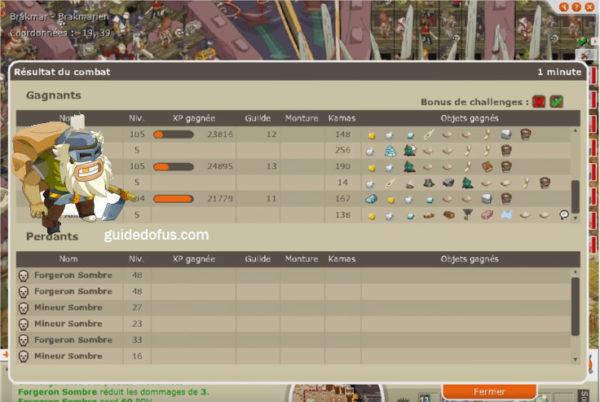Select the Mineur Sombre level 23 row
The height and width of the screenshot is (402, 600).
pos(293,324)
